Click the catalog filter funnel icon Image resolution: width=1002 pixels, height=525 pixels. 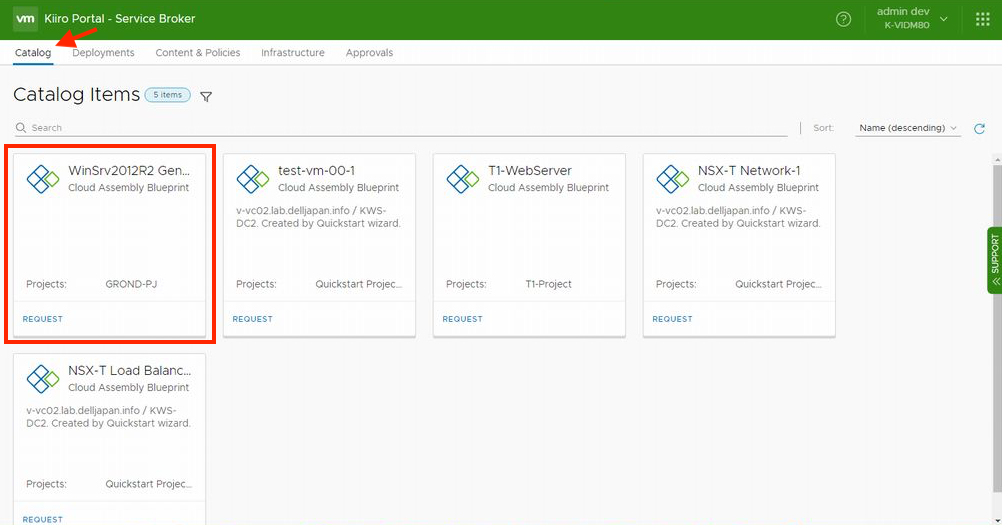click(x=206, y=96)
